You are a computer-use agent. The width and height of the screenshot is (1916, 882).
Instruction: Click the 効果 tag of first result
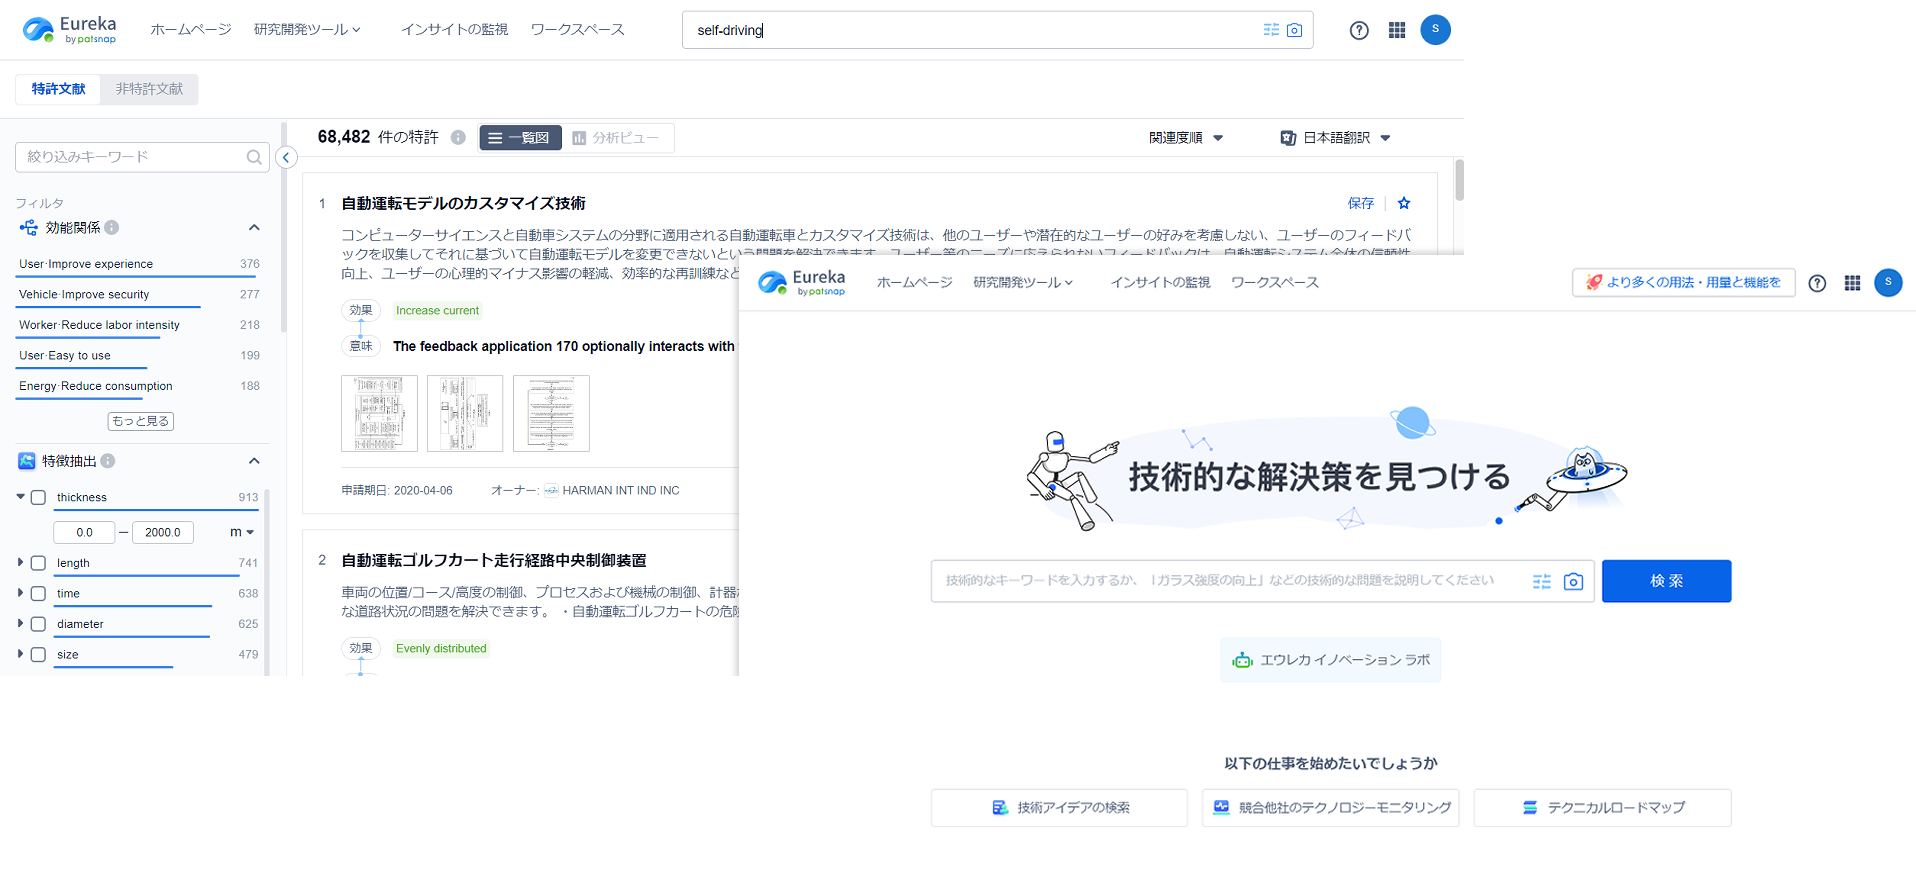pyautogui.click(x=361, y=311)
